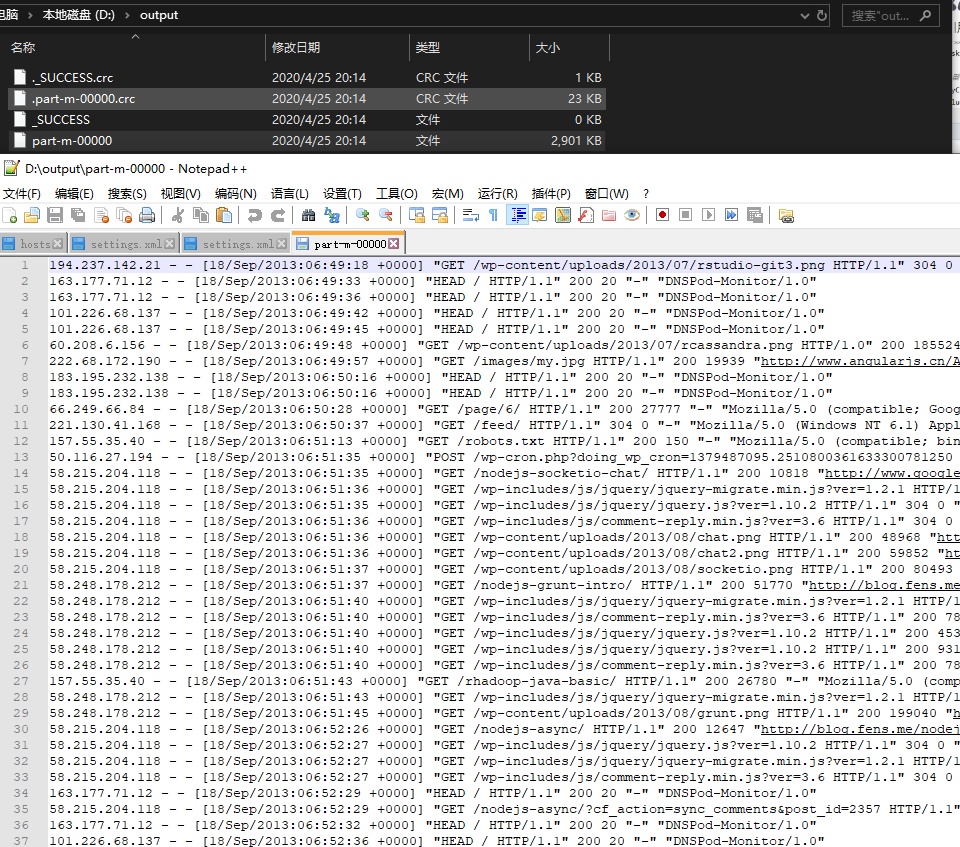This screenshot has width=960, height=847.
Task: Click Synchronize Vertical Scrolling icon
Action: pos(417,215)
